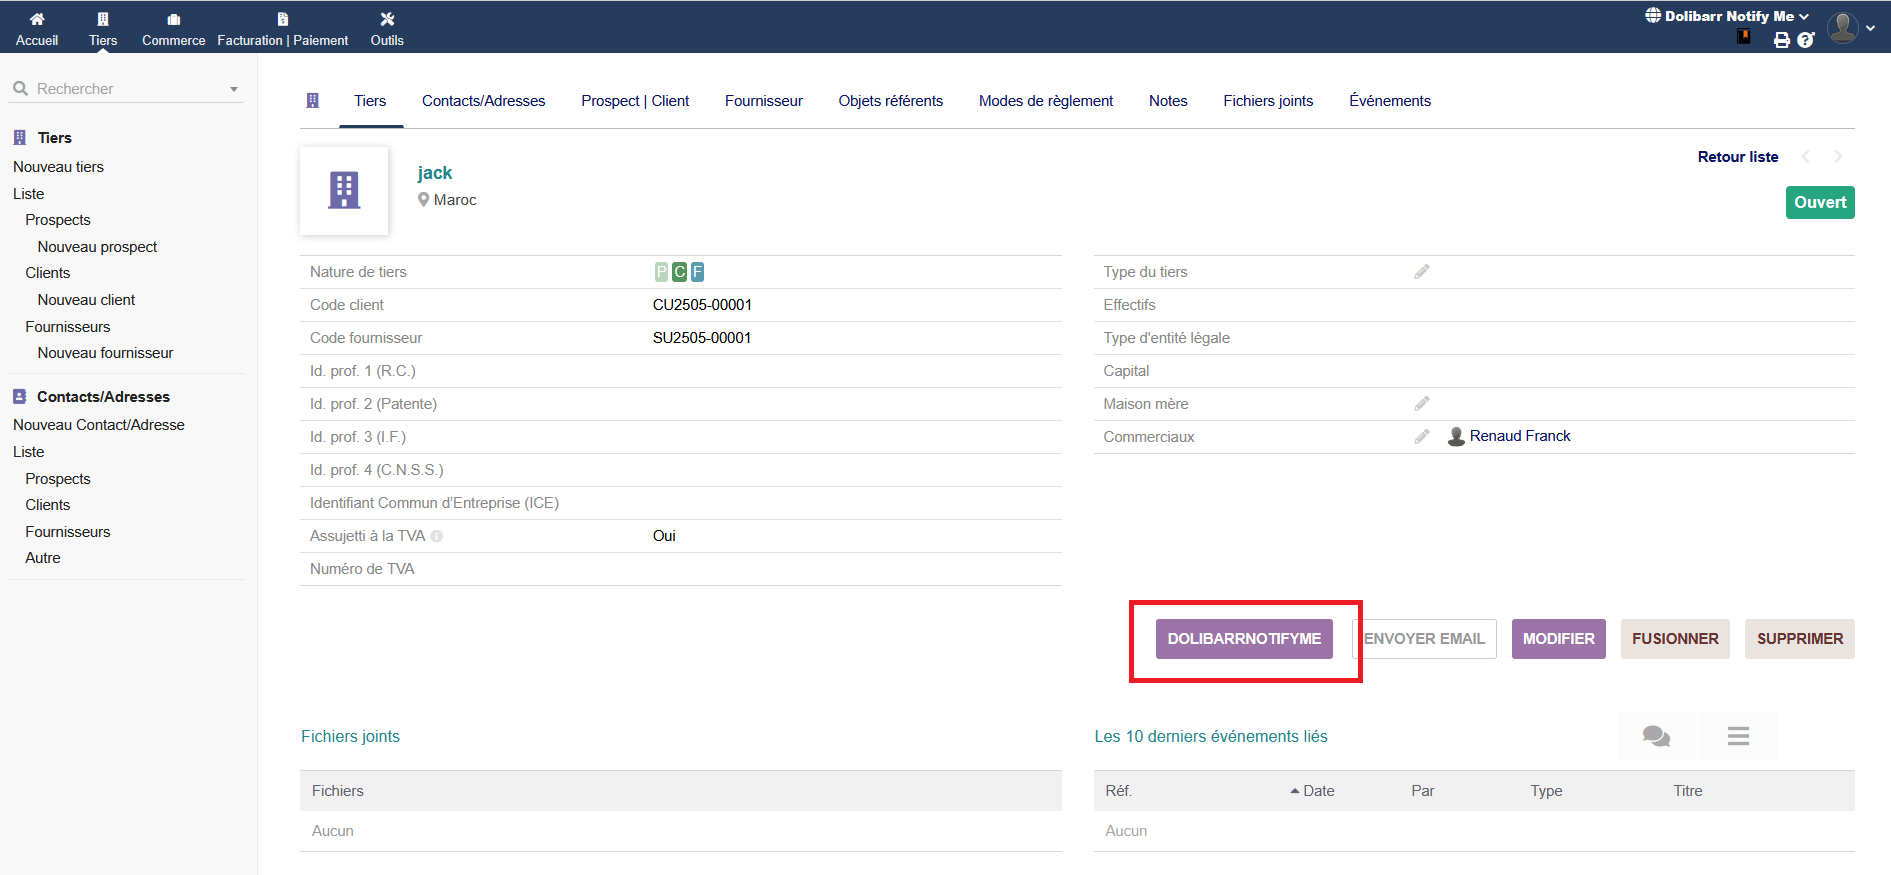Image resolution: width=1891 pixels, height=875 pixels.
Task: Switch to the Contacts/Adresses tab
Action: tap(483, 101)
